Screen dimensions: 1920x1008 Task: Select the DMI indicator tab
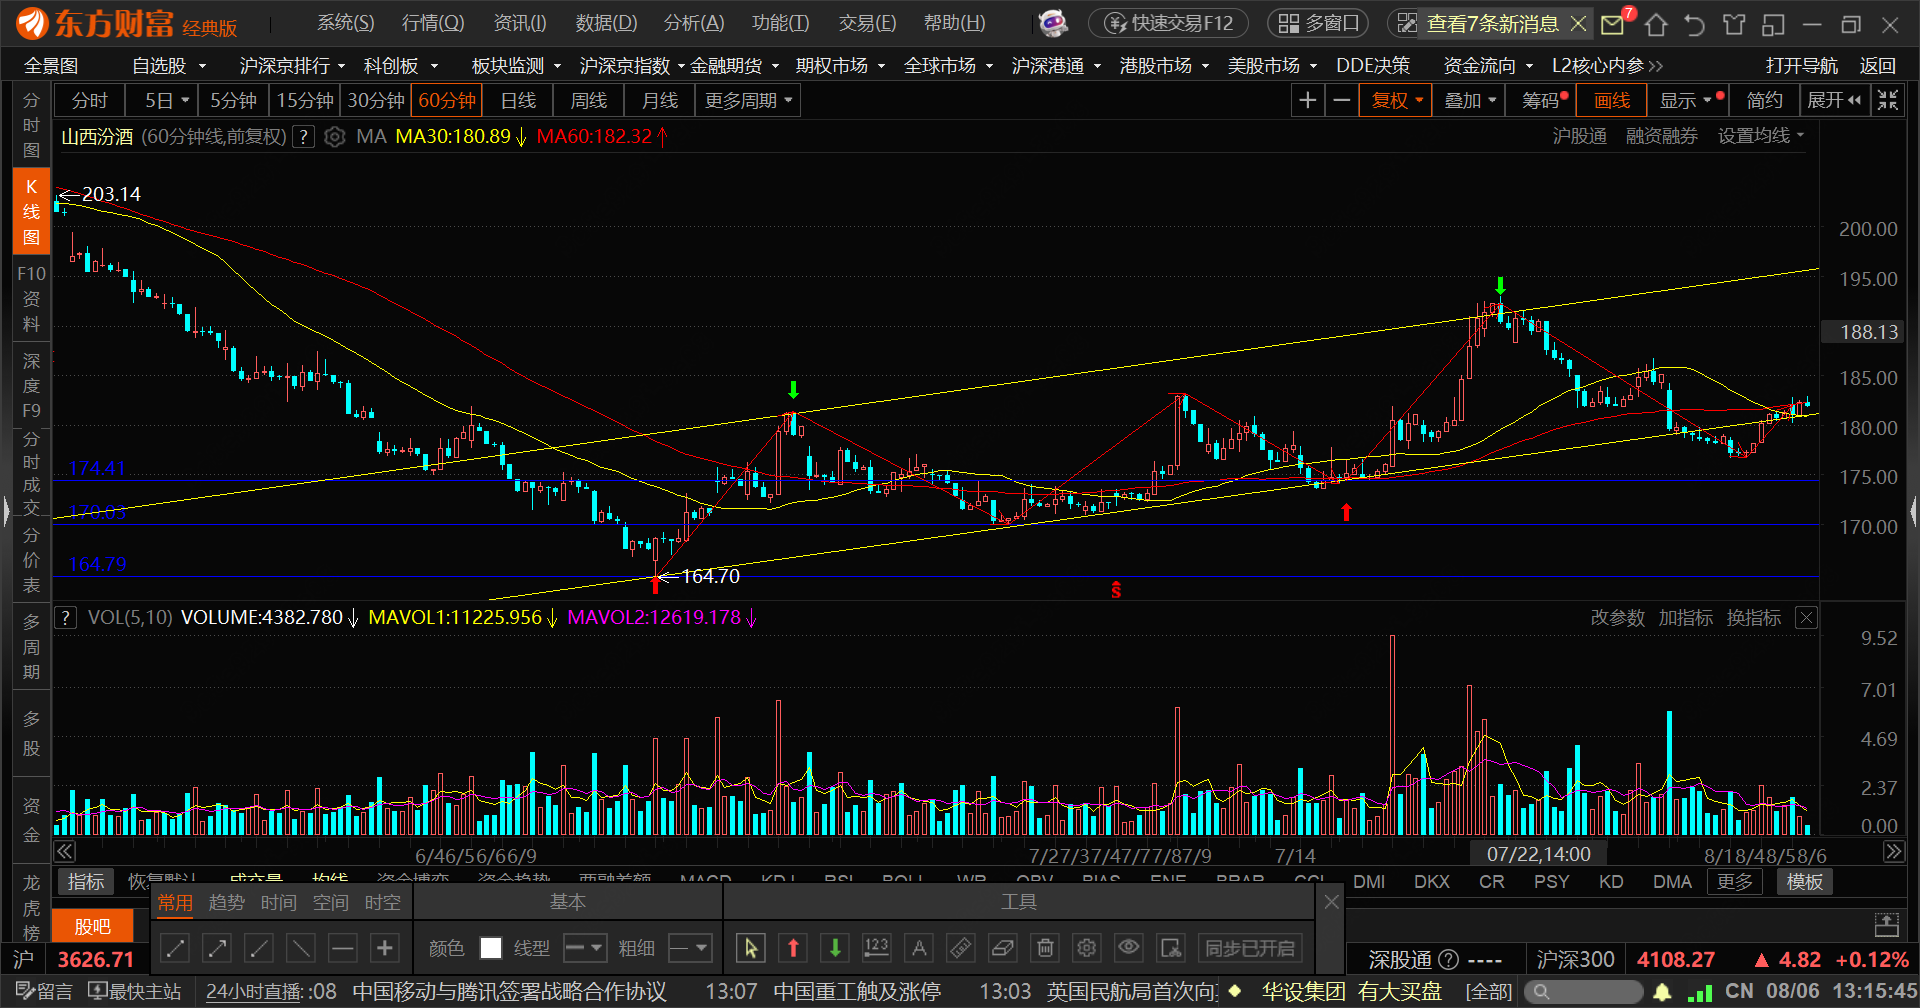click(1369, 882)
